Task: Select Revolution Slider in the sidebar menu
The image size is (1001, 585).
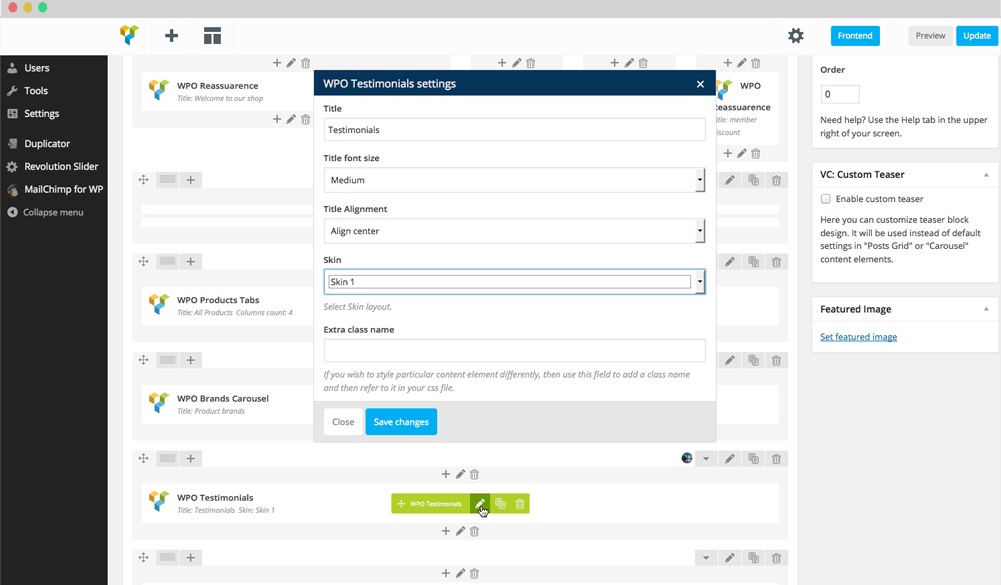Action: click(60, 166)
